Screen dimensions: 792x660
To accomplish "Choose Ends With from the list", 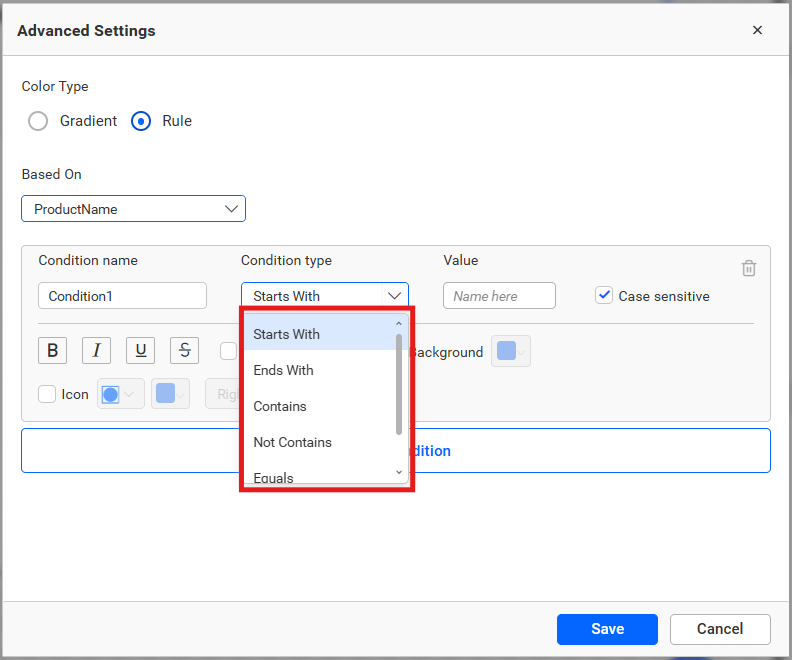I will tap(284, 370).
